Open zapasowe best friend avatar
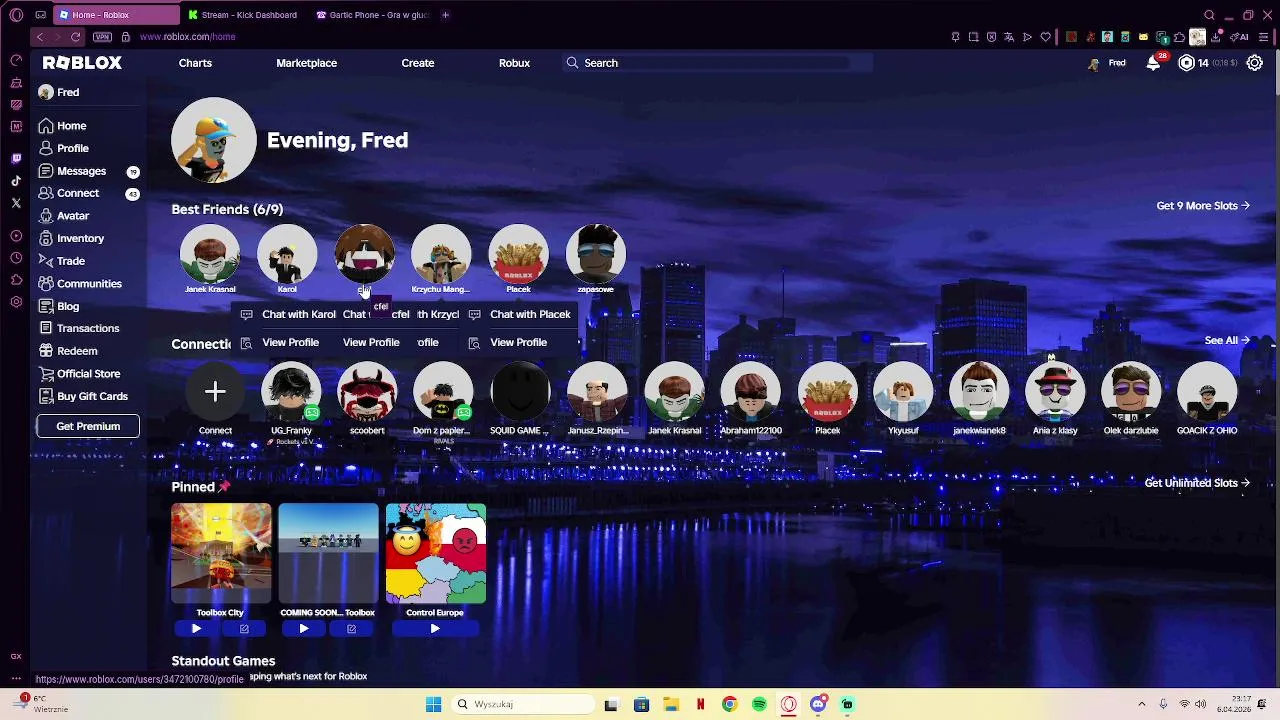 click(x=596, y=253)
